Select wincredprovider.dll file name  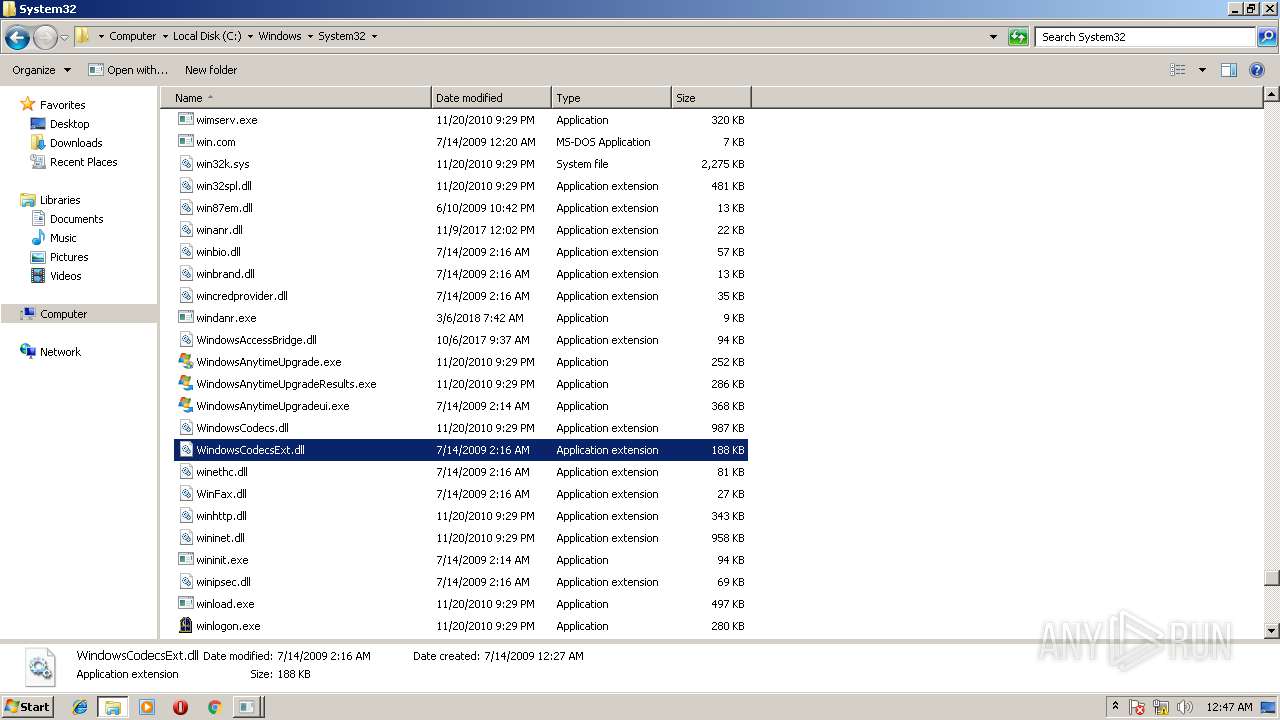pos(242,296)
